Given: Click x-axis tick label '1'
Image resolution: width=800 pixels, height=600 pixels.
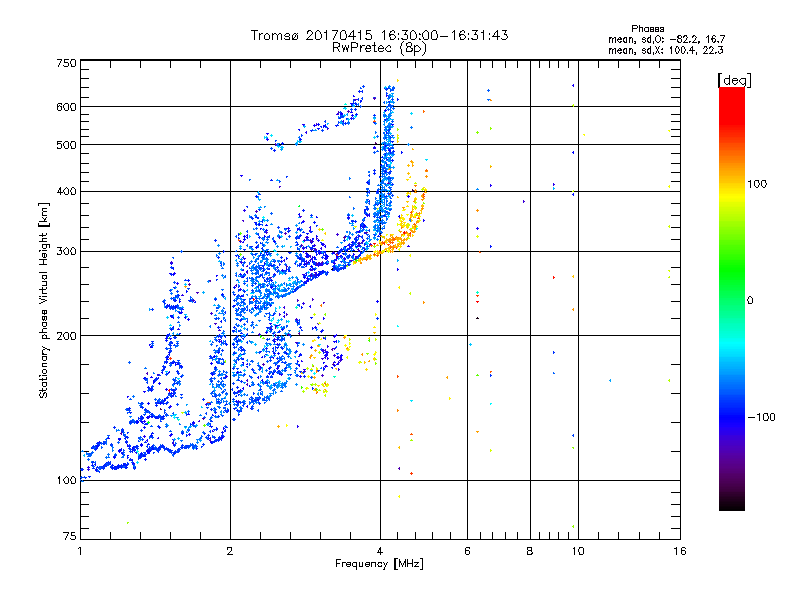Looking at the screenshot, I should [80, 551].
